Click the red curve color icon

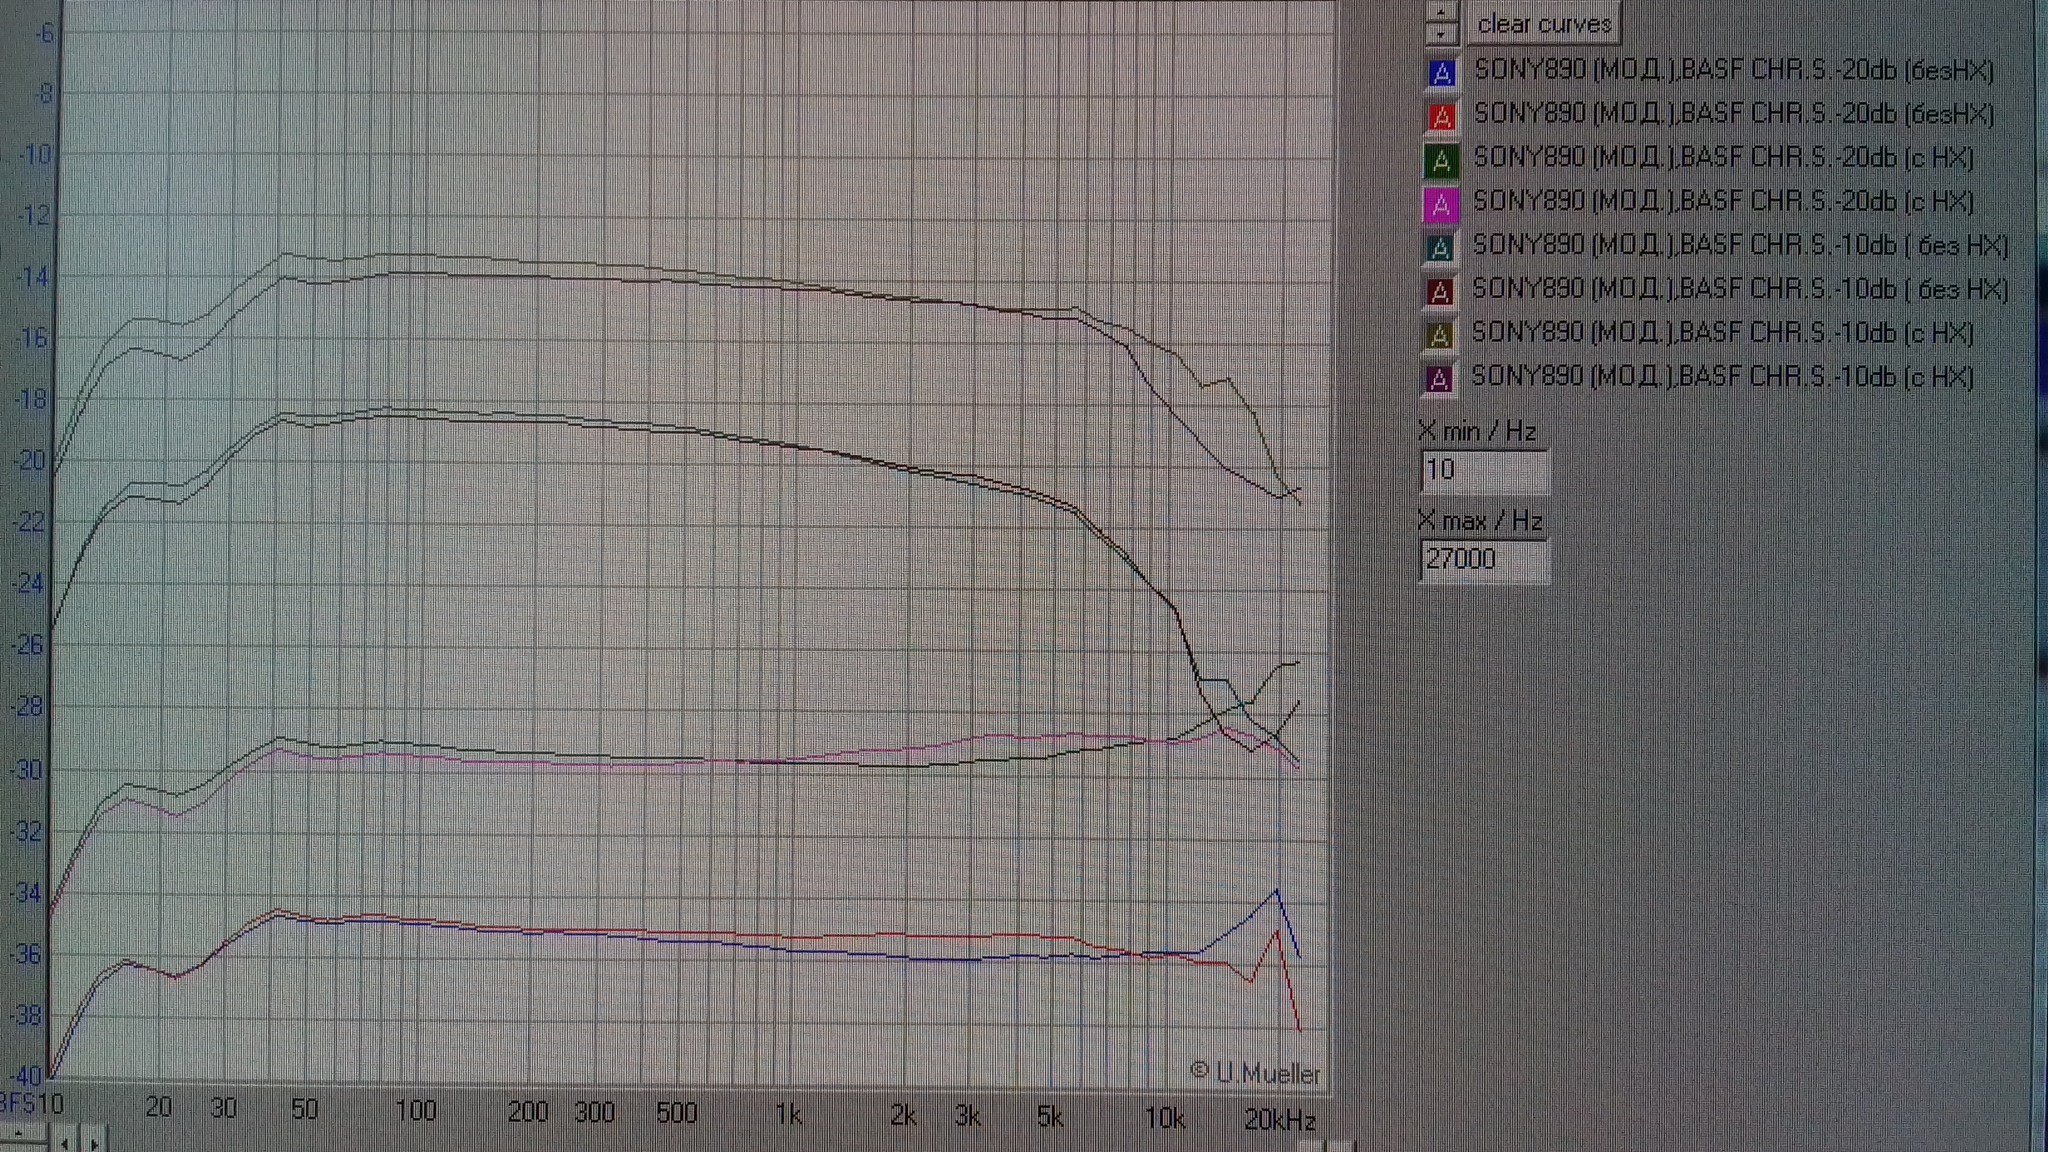[1441, 117]
